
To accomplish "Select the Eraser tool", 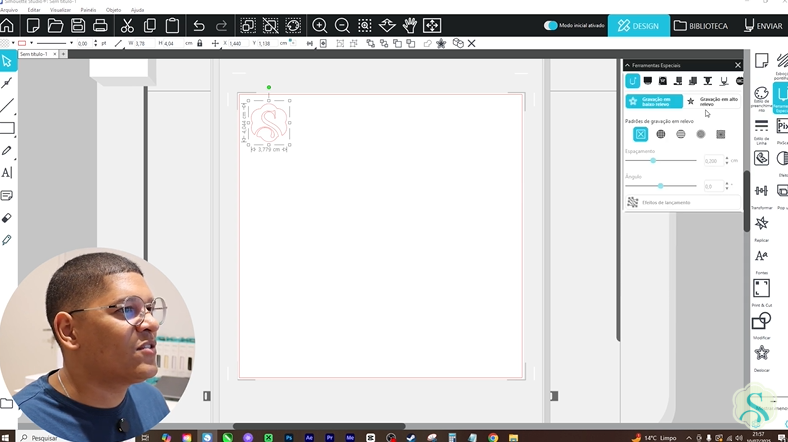I will [x=7, y=218].
